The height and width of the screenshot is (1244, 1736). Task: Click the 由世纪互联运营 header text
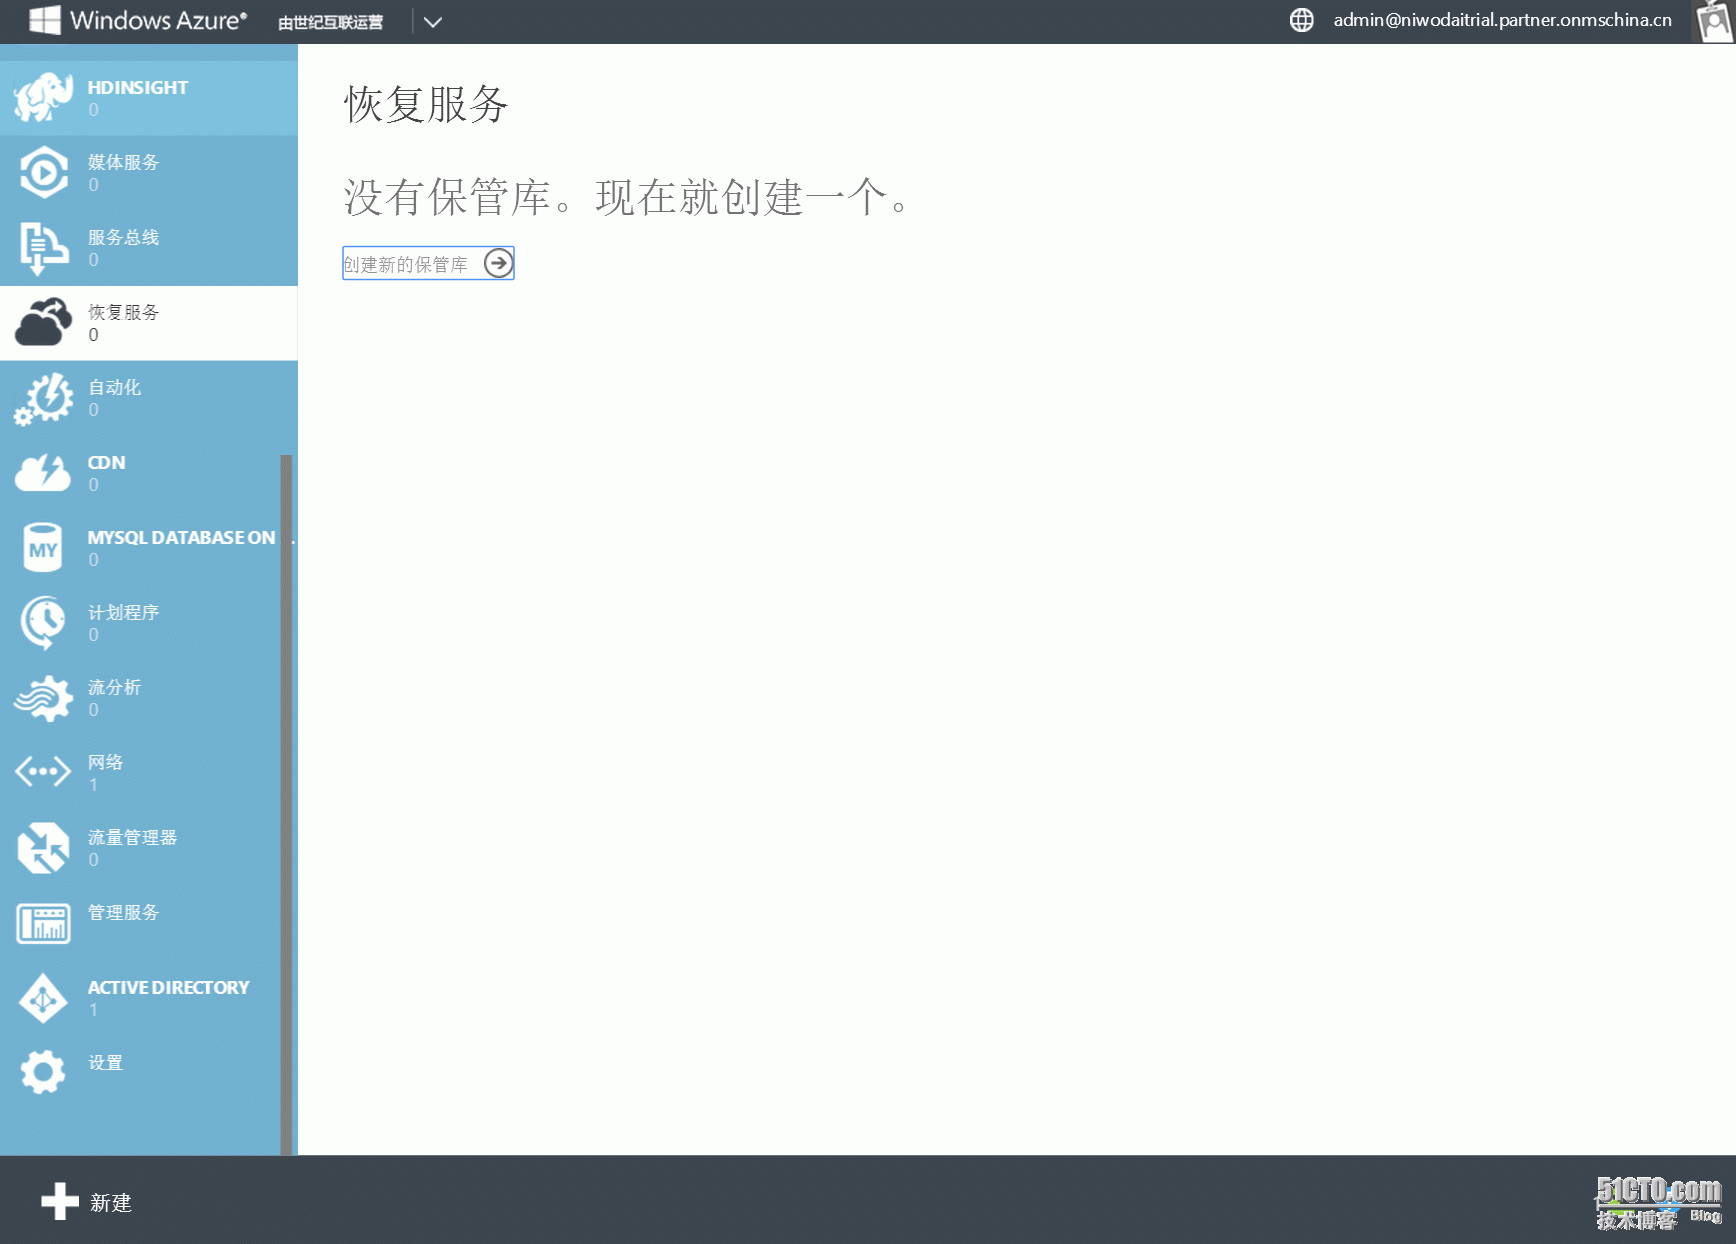click(331, 22)
